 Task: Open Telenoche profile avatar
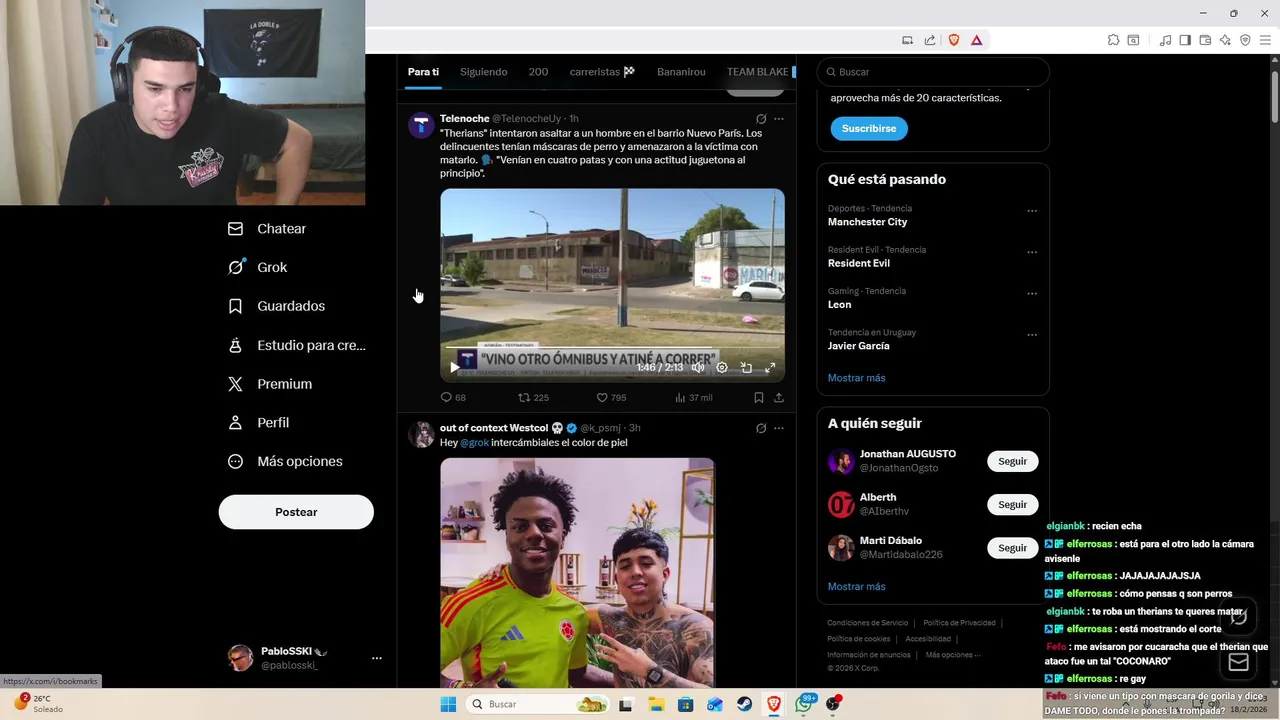coord(421,125)
